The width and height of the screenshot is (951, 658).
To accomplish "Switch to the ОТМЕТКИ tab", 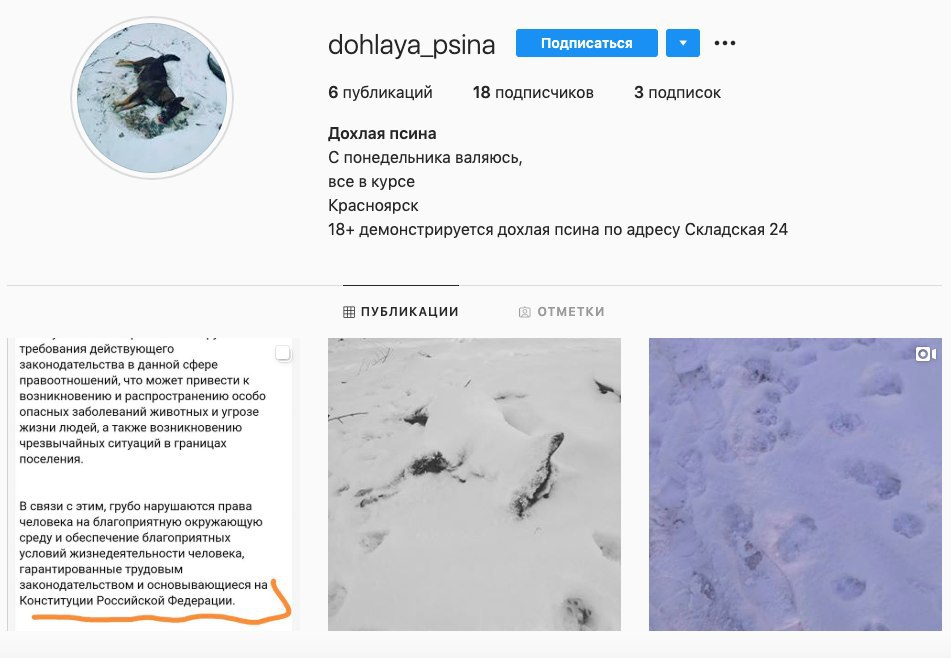I will (x=562, y=312).
